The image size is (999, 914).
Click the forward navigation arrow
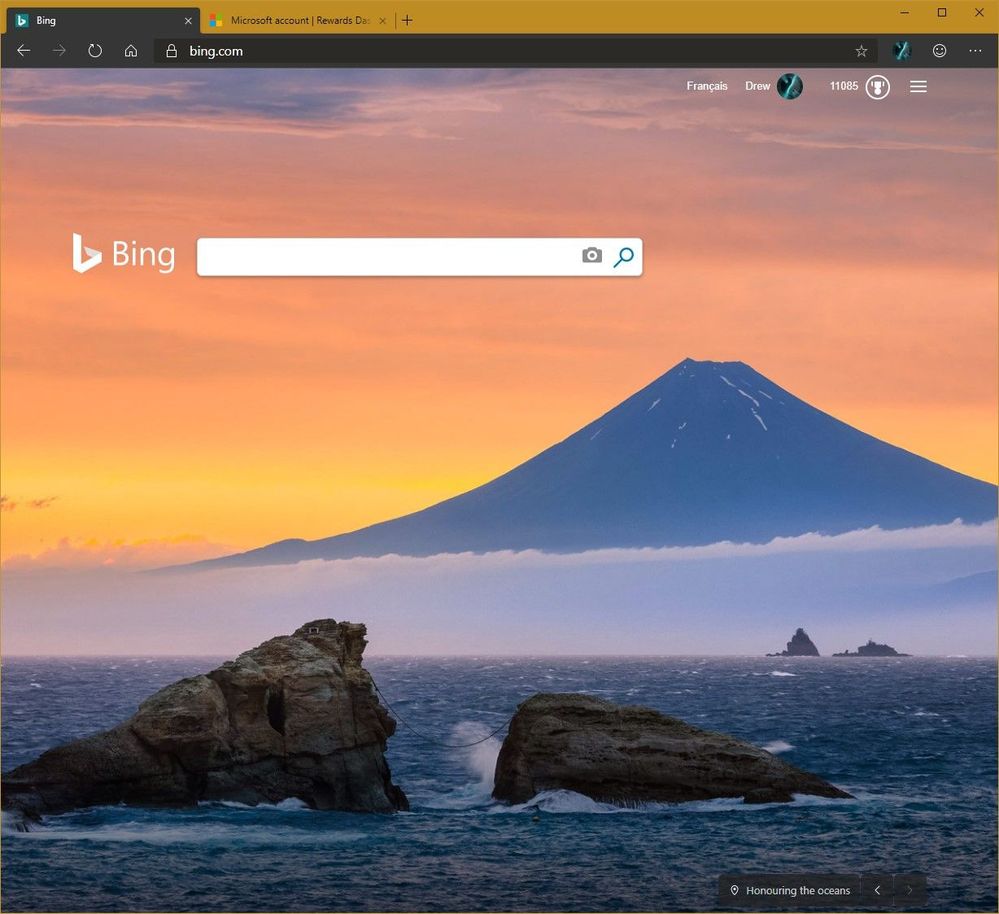(x=59, y=51)
